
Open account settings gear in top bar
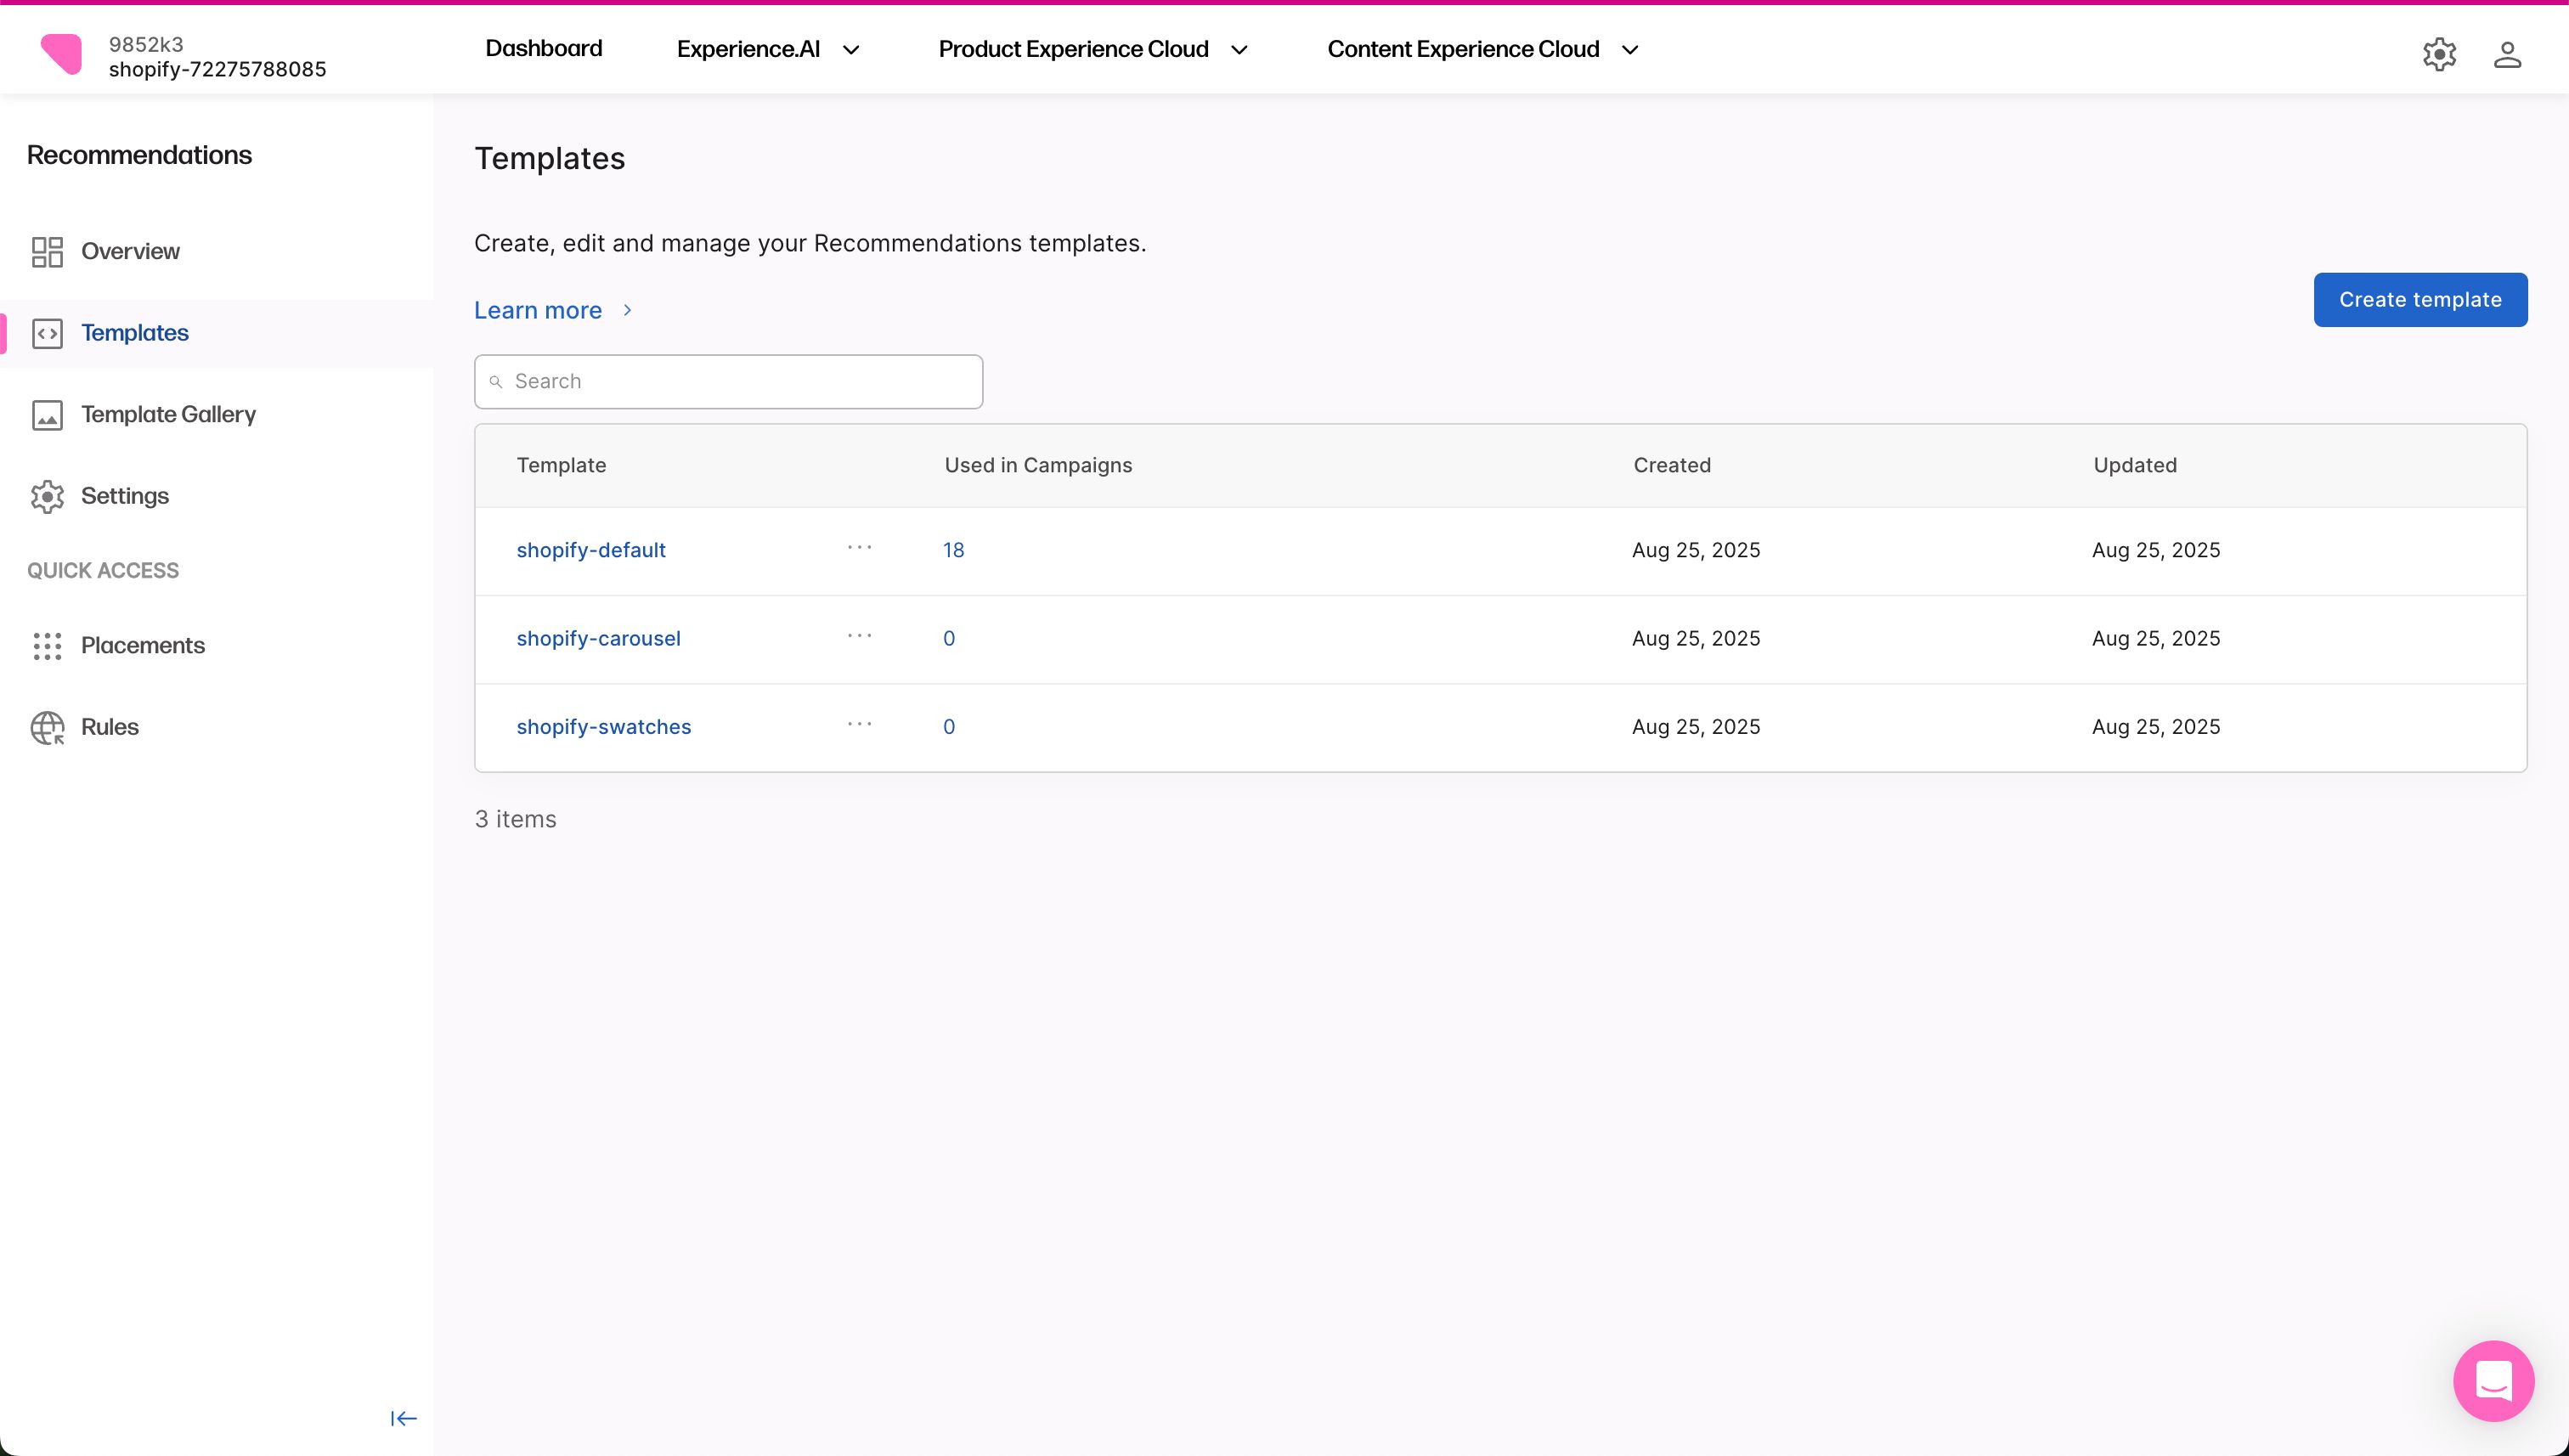point(2439,54)
